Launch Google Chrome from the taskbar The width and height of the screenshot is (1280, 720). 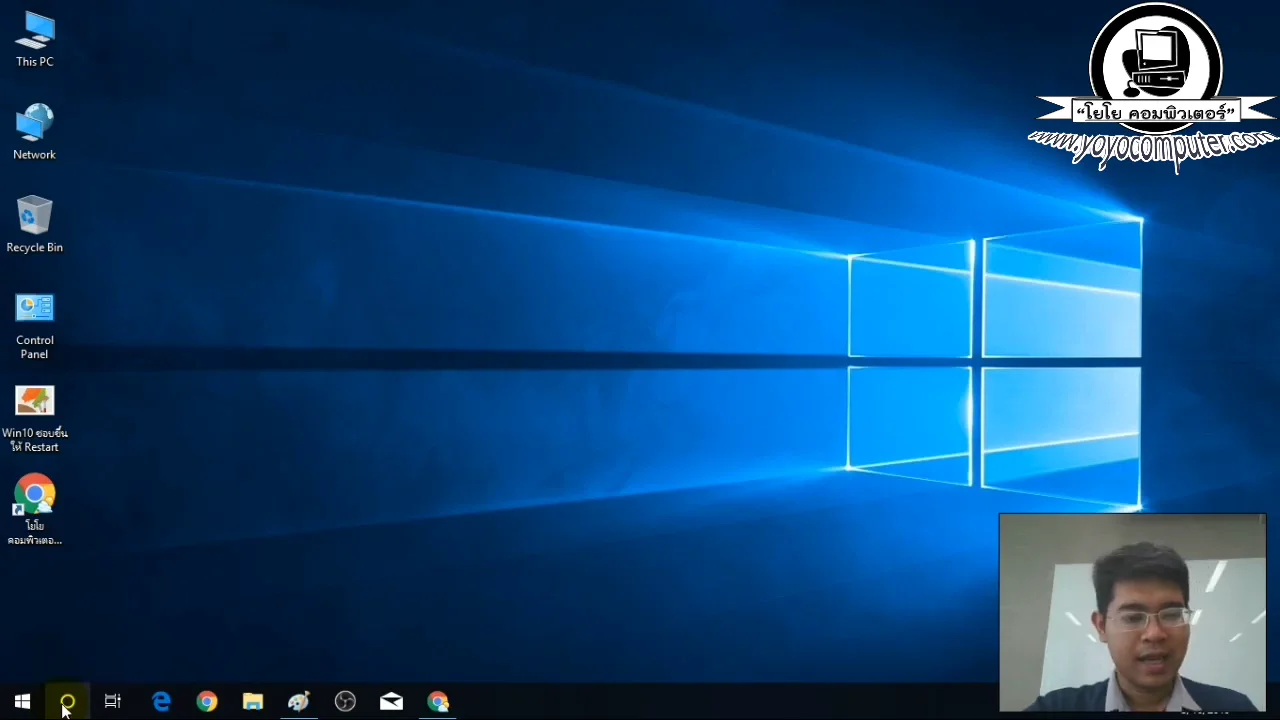point(206,701)
